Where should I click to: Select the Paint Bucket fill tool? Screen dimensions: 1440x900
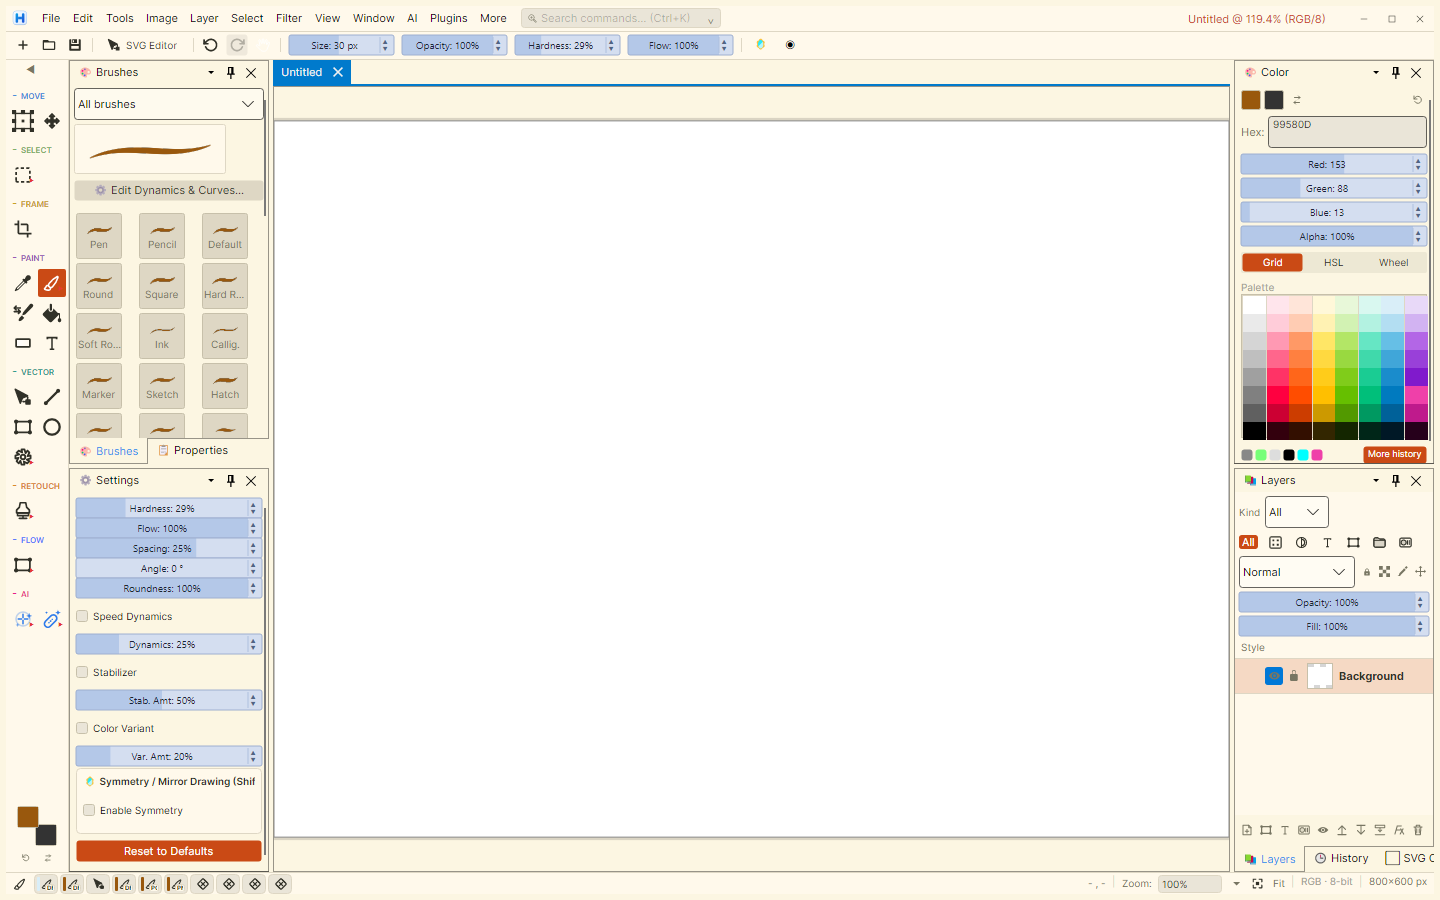(x=52, y=313)
